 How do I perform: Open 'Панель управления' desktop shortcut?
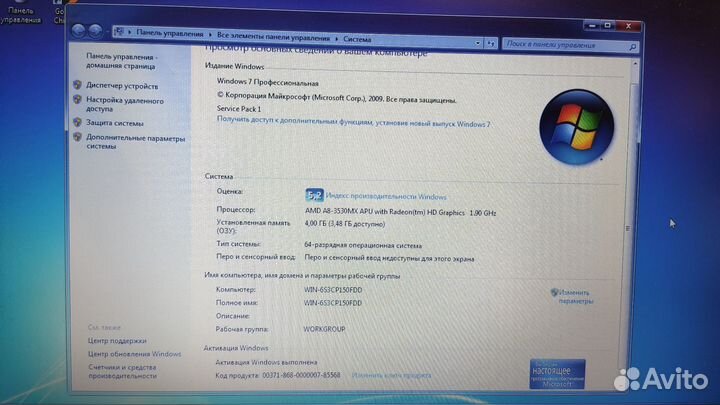(x=21, y=12)
